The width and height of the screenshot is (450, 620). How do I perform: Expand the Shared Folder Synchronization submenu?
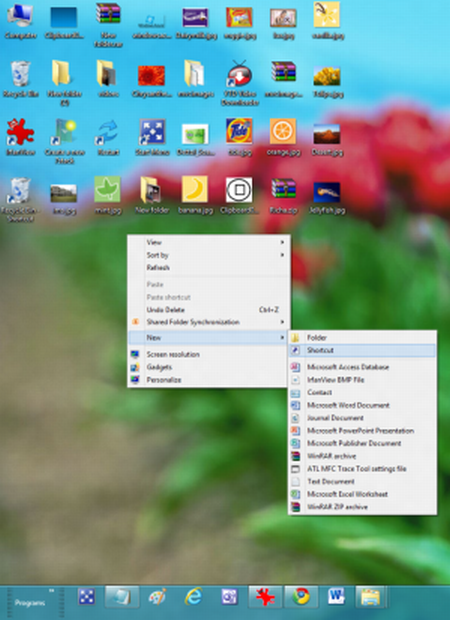click(209, 322)
